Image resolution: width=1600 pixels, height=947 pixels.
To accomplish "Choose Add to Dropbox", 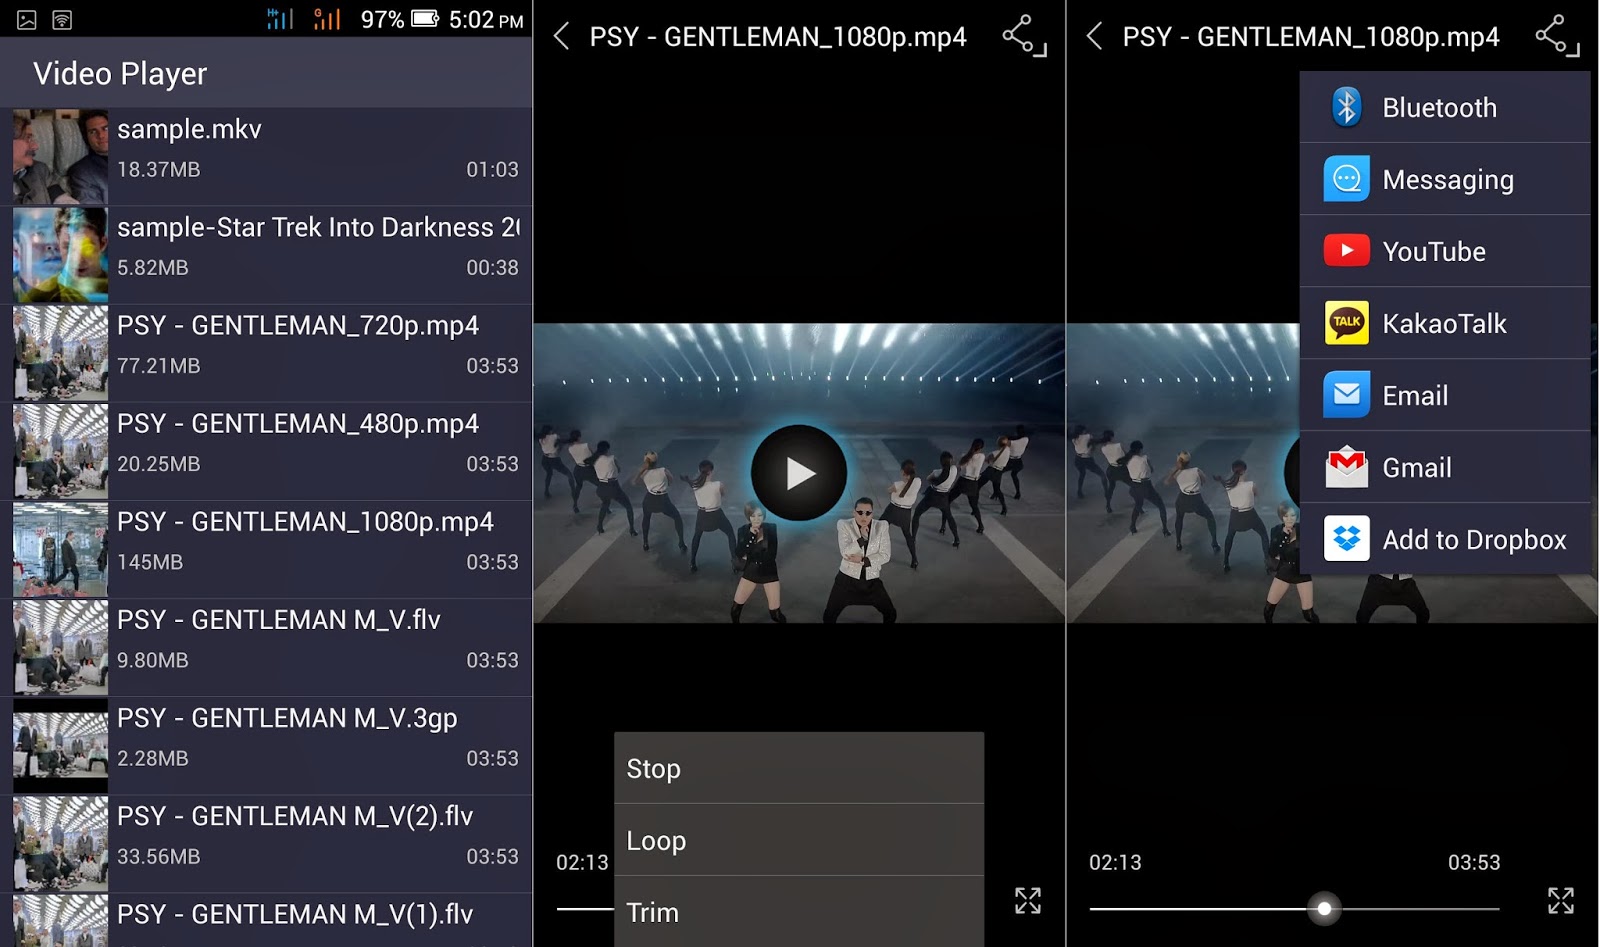I will tap(1445, 539).
